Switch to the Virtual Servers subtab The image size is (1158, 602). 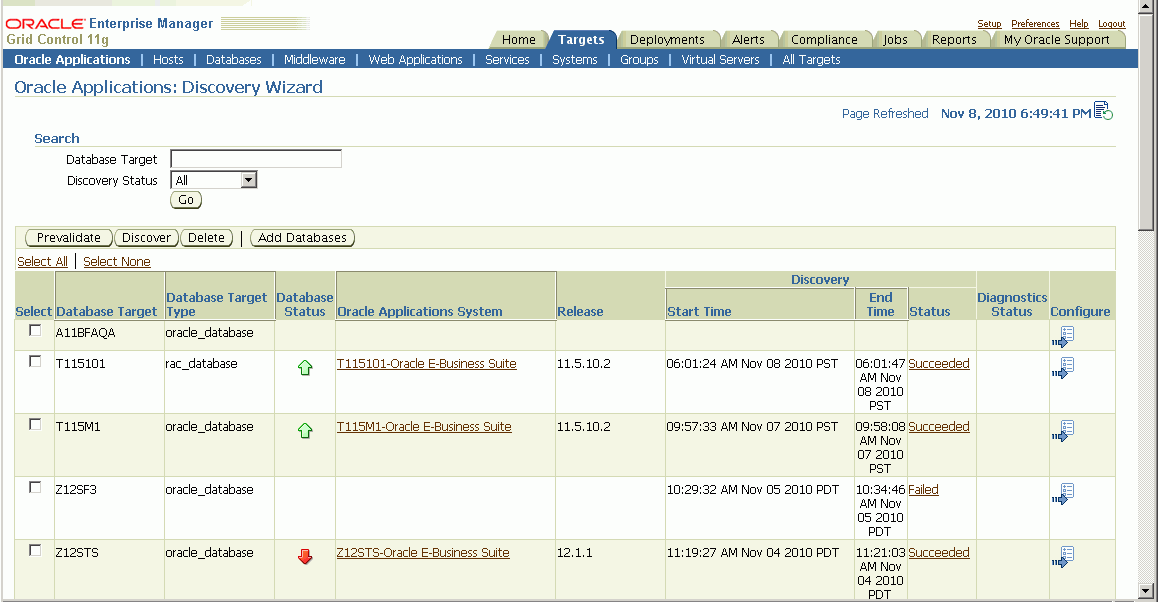click(x=720, y=59)
